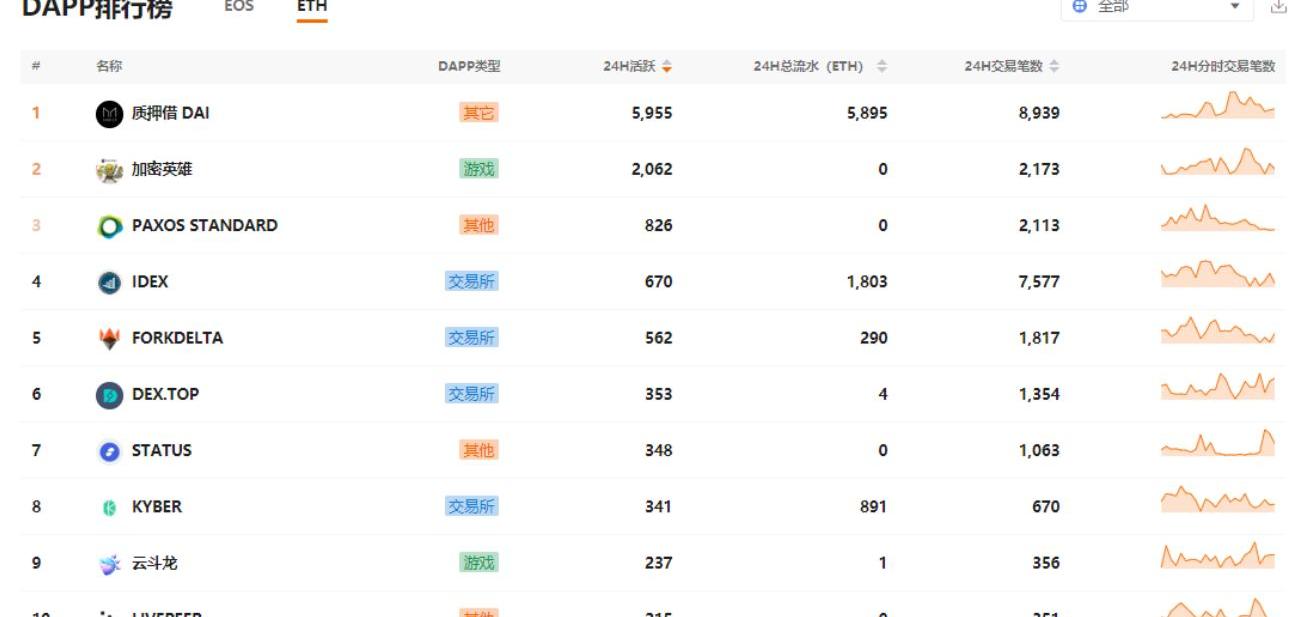
Task: Click the 24H分时交易笔数 column header
Action: (1223, 67)
